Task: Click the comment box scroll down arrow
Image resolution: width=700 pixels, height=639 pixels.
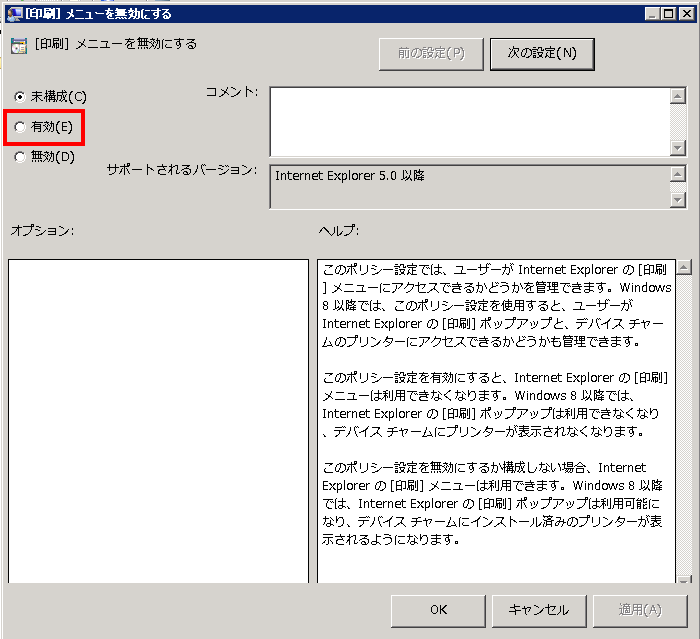Action: (677, 147)
